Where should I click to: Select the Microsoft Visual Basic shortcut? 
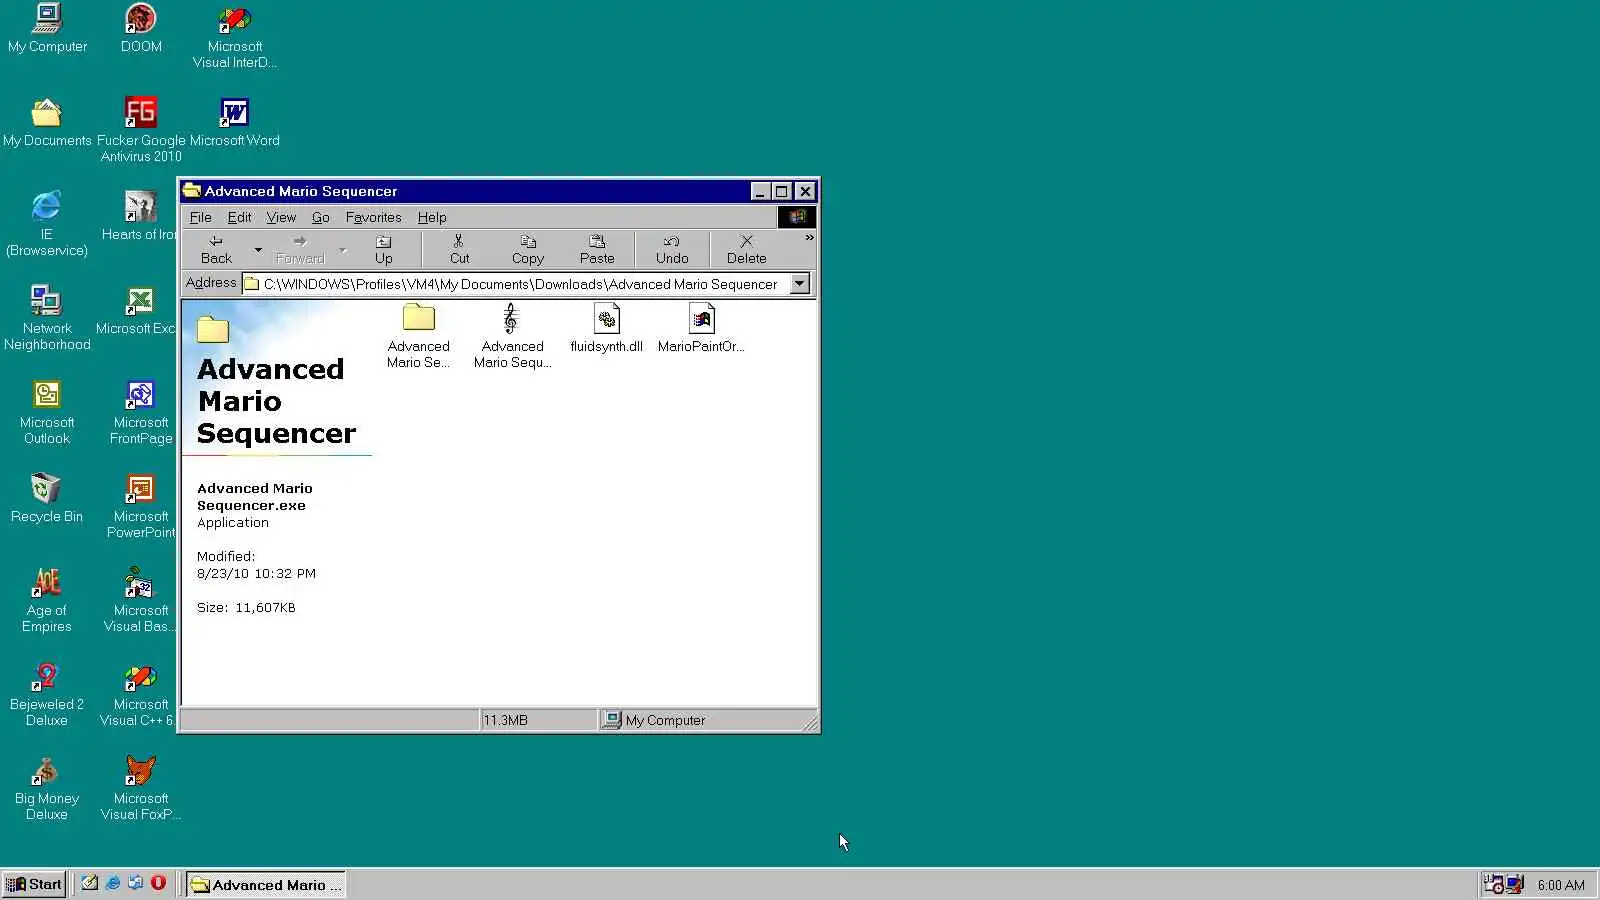pyautogui.click(x=140, y=600)
